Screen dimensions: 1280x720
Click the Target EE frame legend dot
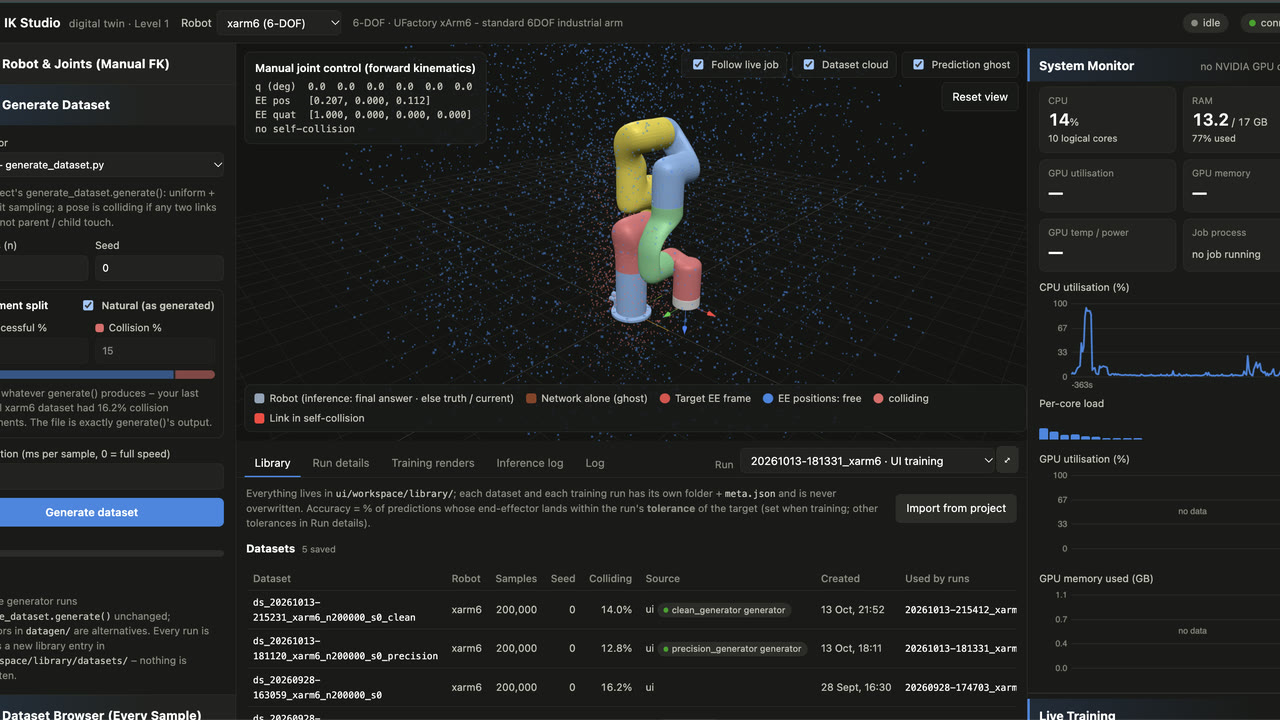pos(665,398)
